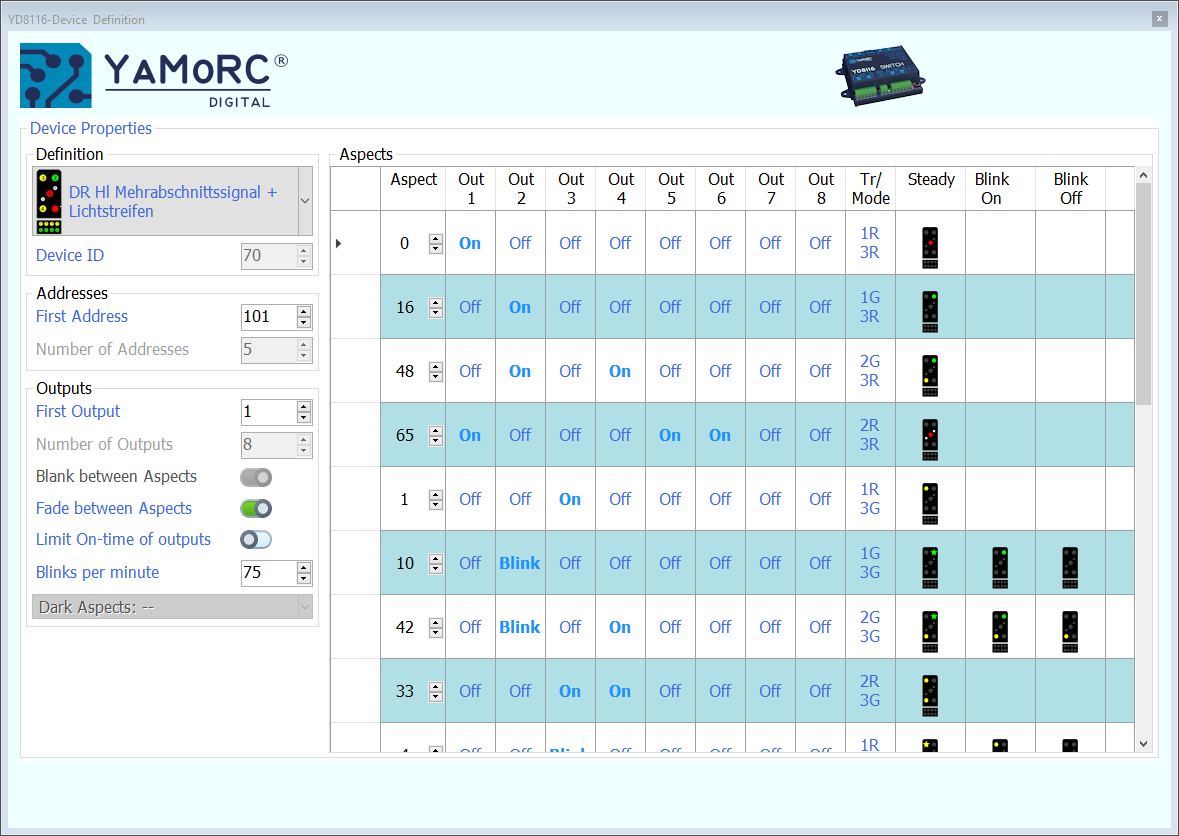Click the Out 1 column header
This screenshot has height=836, width=1179.
[471, 188]
